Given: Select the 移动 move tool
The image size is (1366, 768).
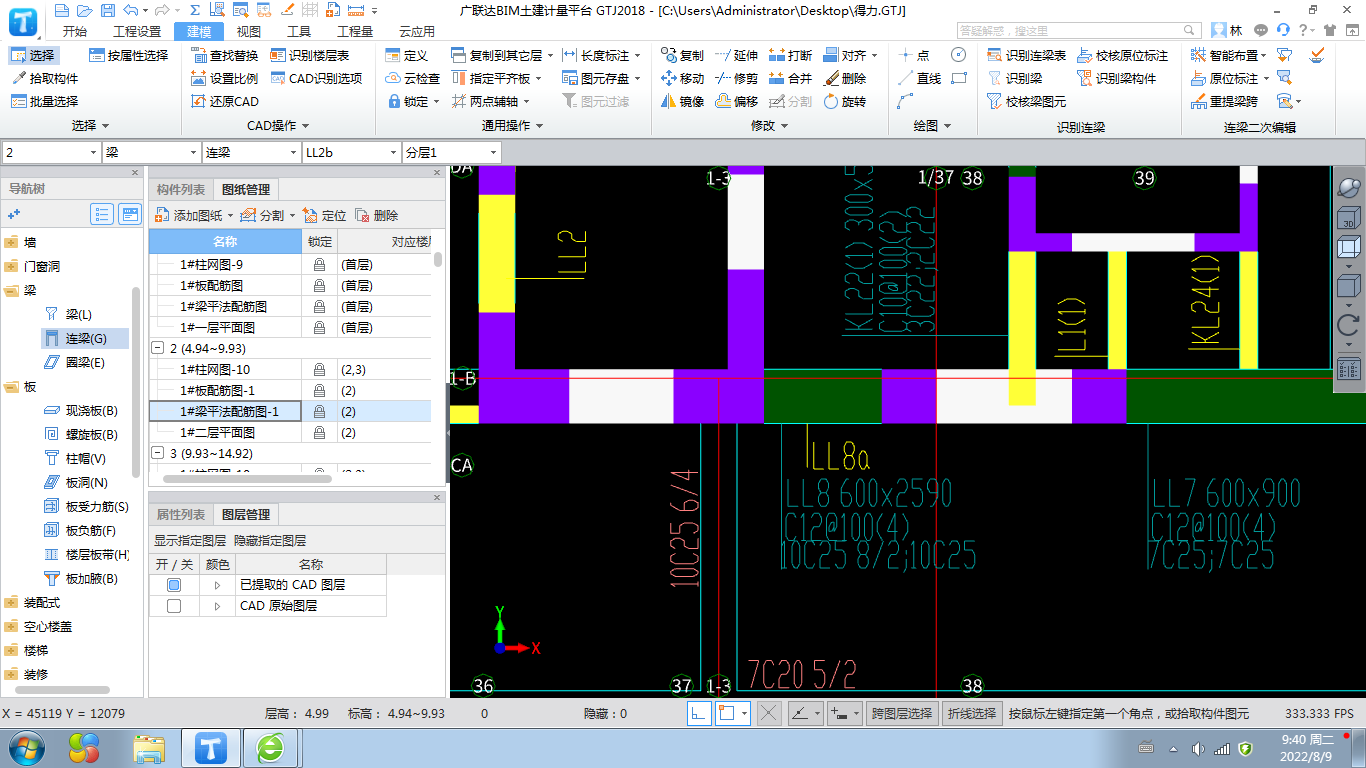Looking at the screenshot, I should (683, 78).
